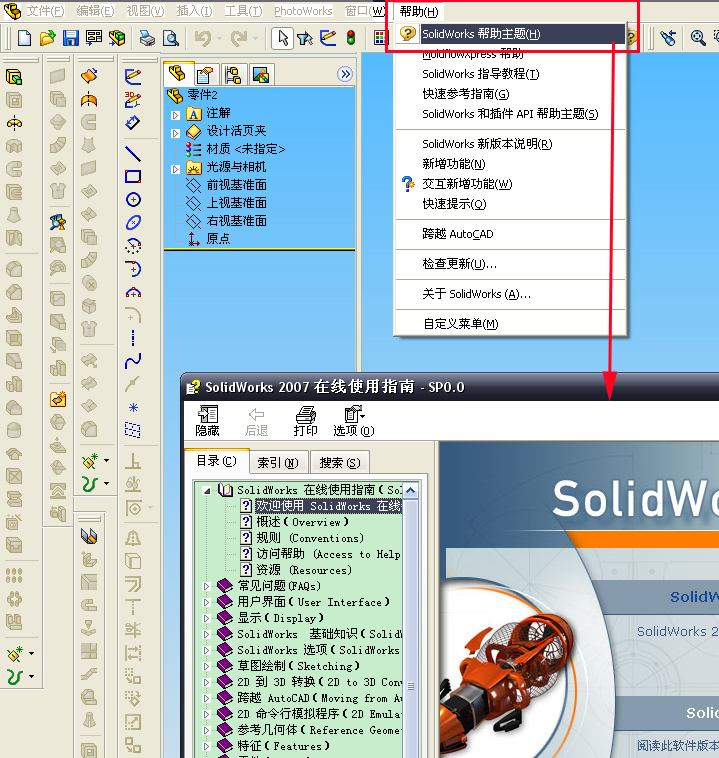The width and height of the screenshot is (719, 758).
Task: Select 前视基准面 in feature tree
Action: click(236, 185)
